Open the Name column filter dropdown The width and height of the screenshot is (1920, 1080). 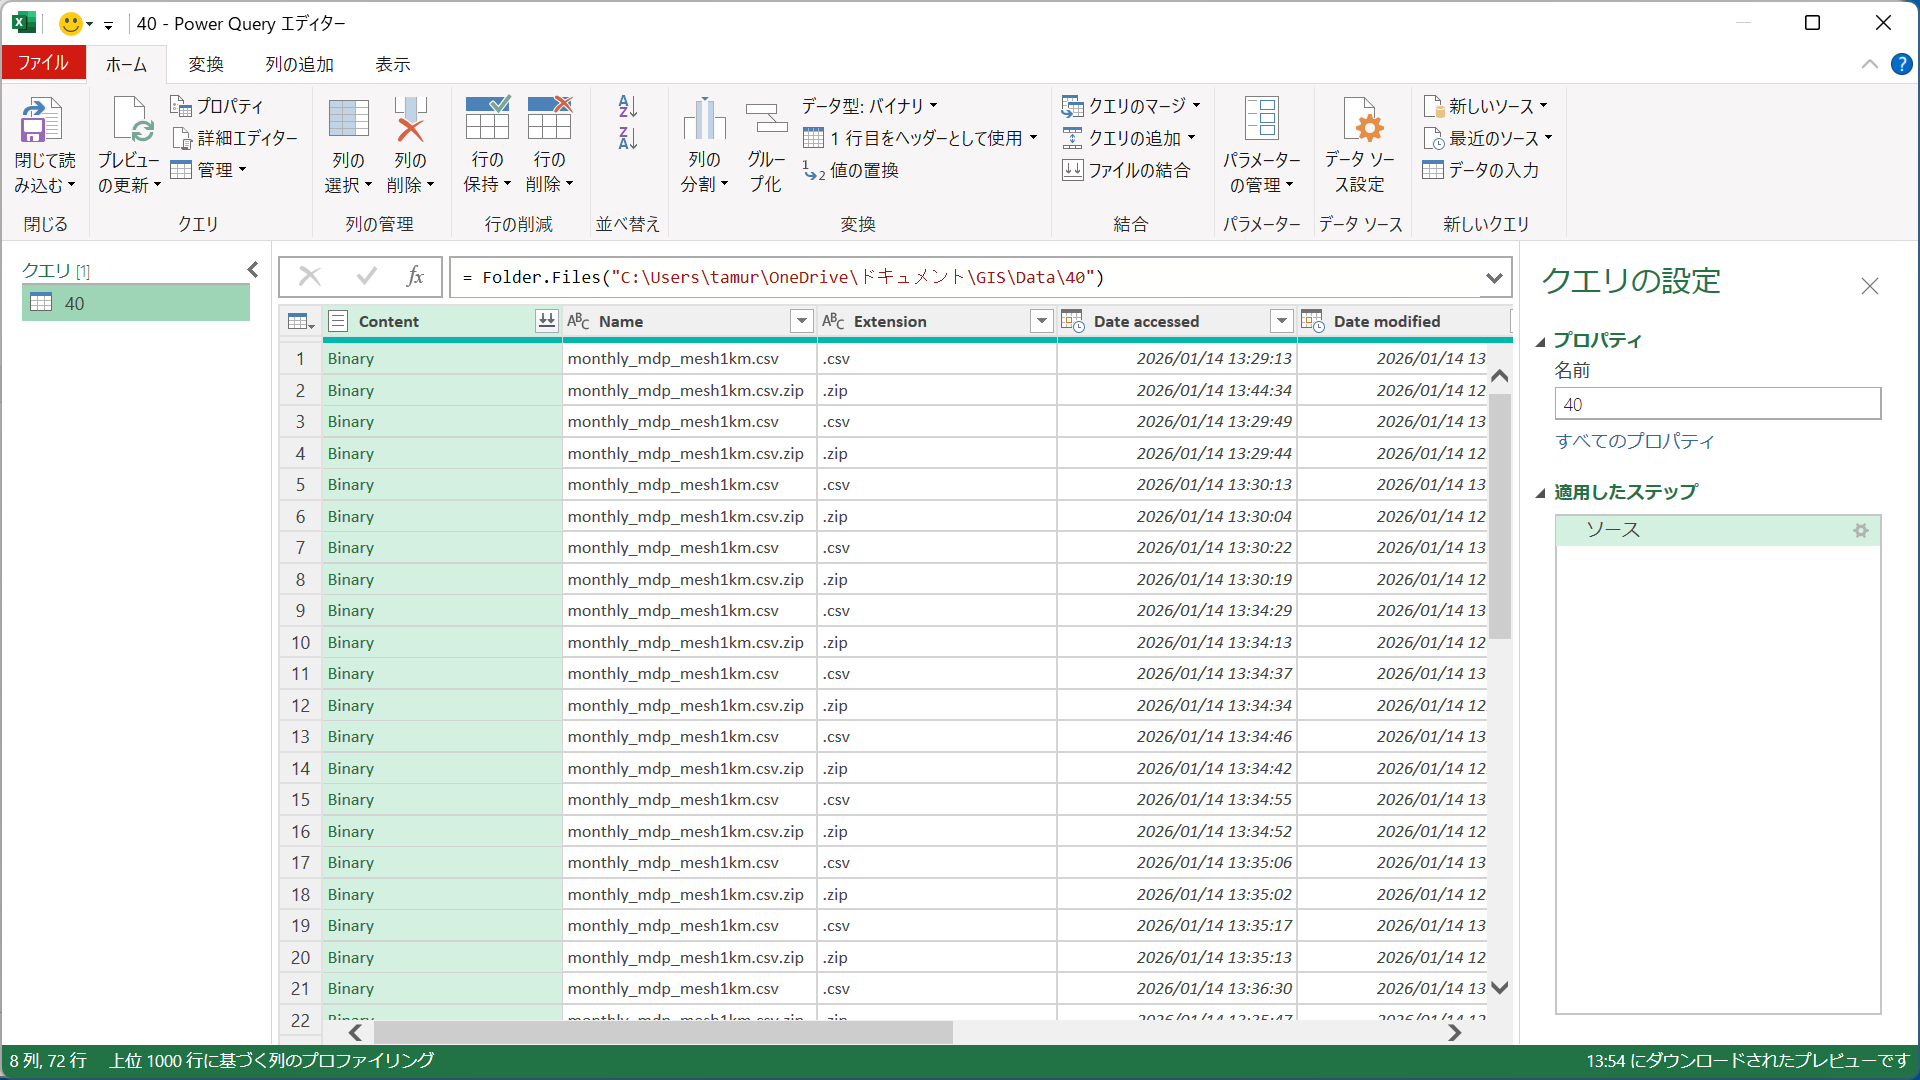click(801, 321)
